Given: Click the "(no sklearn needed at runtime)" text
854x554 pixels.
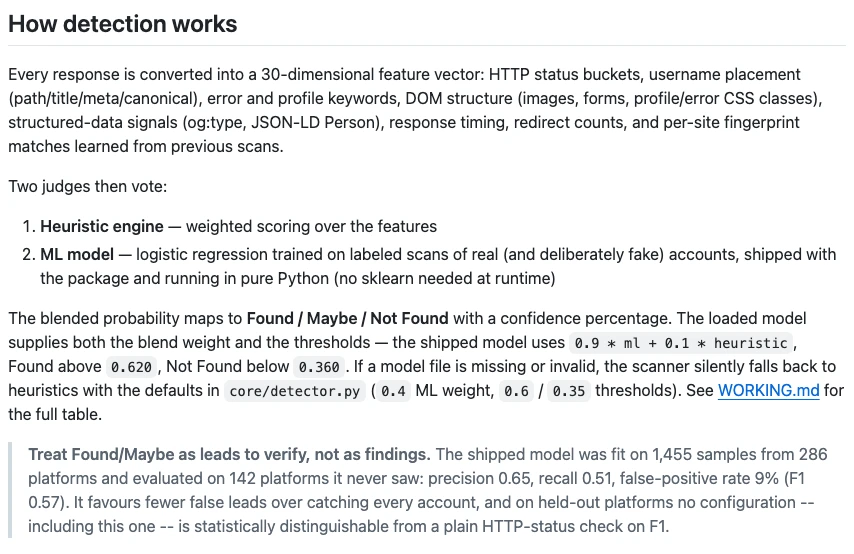Looking at the screenshot, I should click(444, 278).
